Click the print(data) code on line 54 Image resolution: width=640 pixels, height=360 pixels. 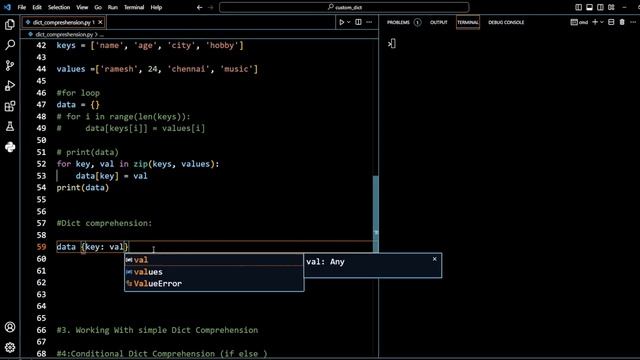click(x=83, y=188)
